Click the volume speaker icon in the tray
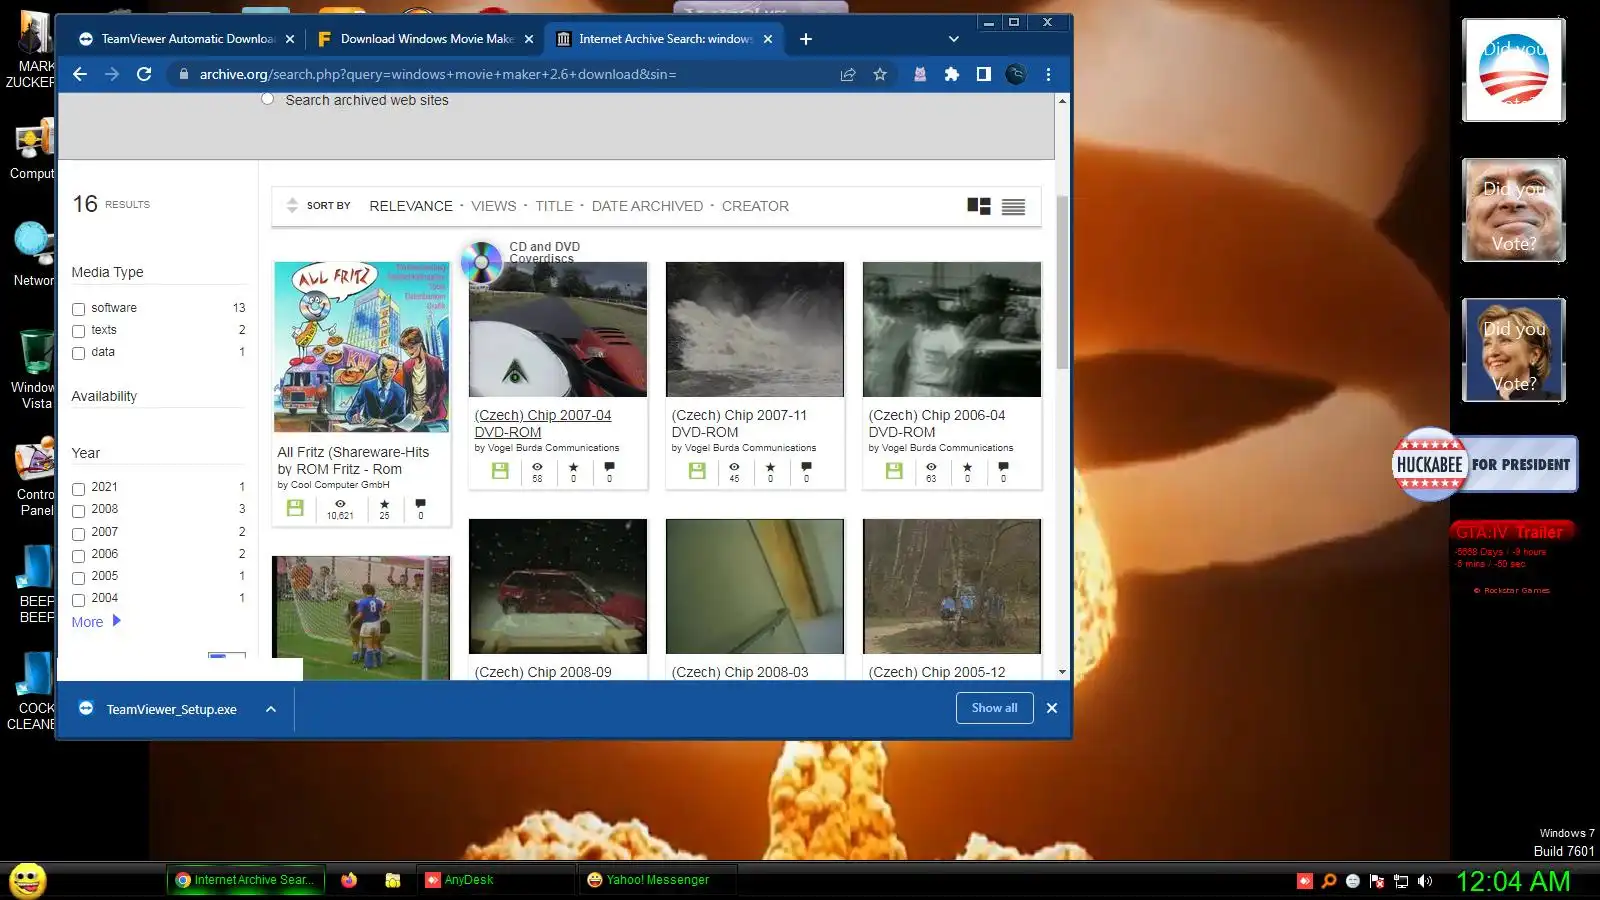1600x900 pixels. click(x=1425, y=881)
